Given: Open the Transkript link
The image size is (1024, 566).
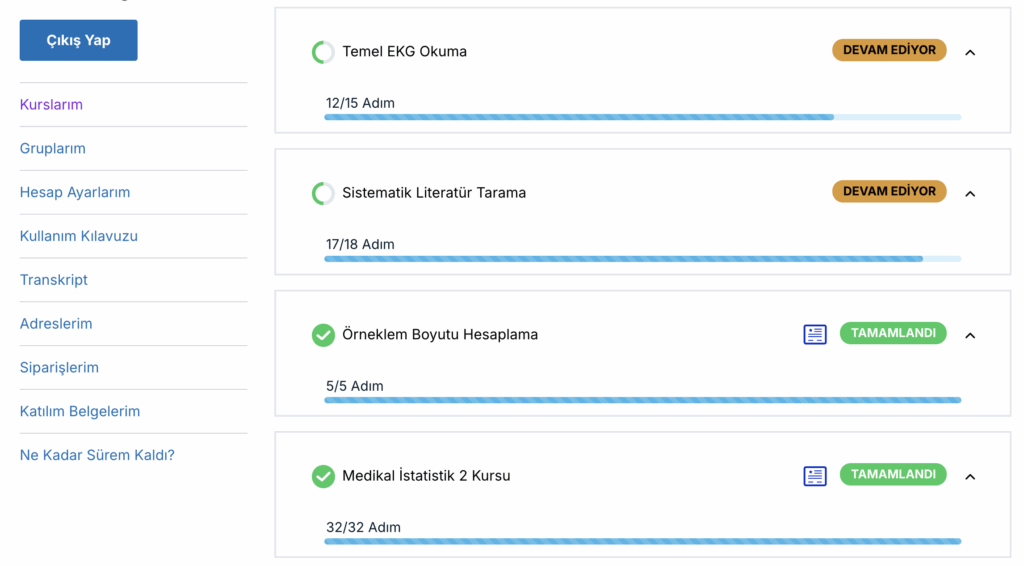Looking at the screenshot, I should [54, 279].
